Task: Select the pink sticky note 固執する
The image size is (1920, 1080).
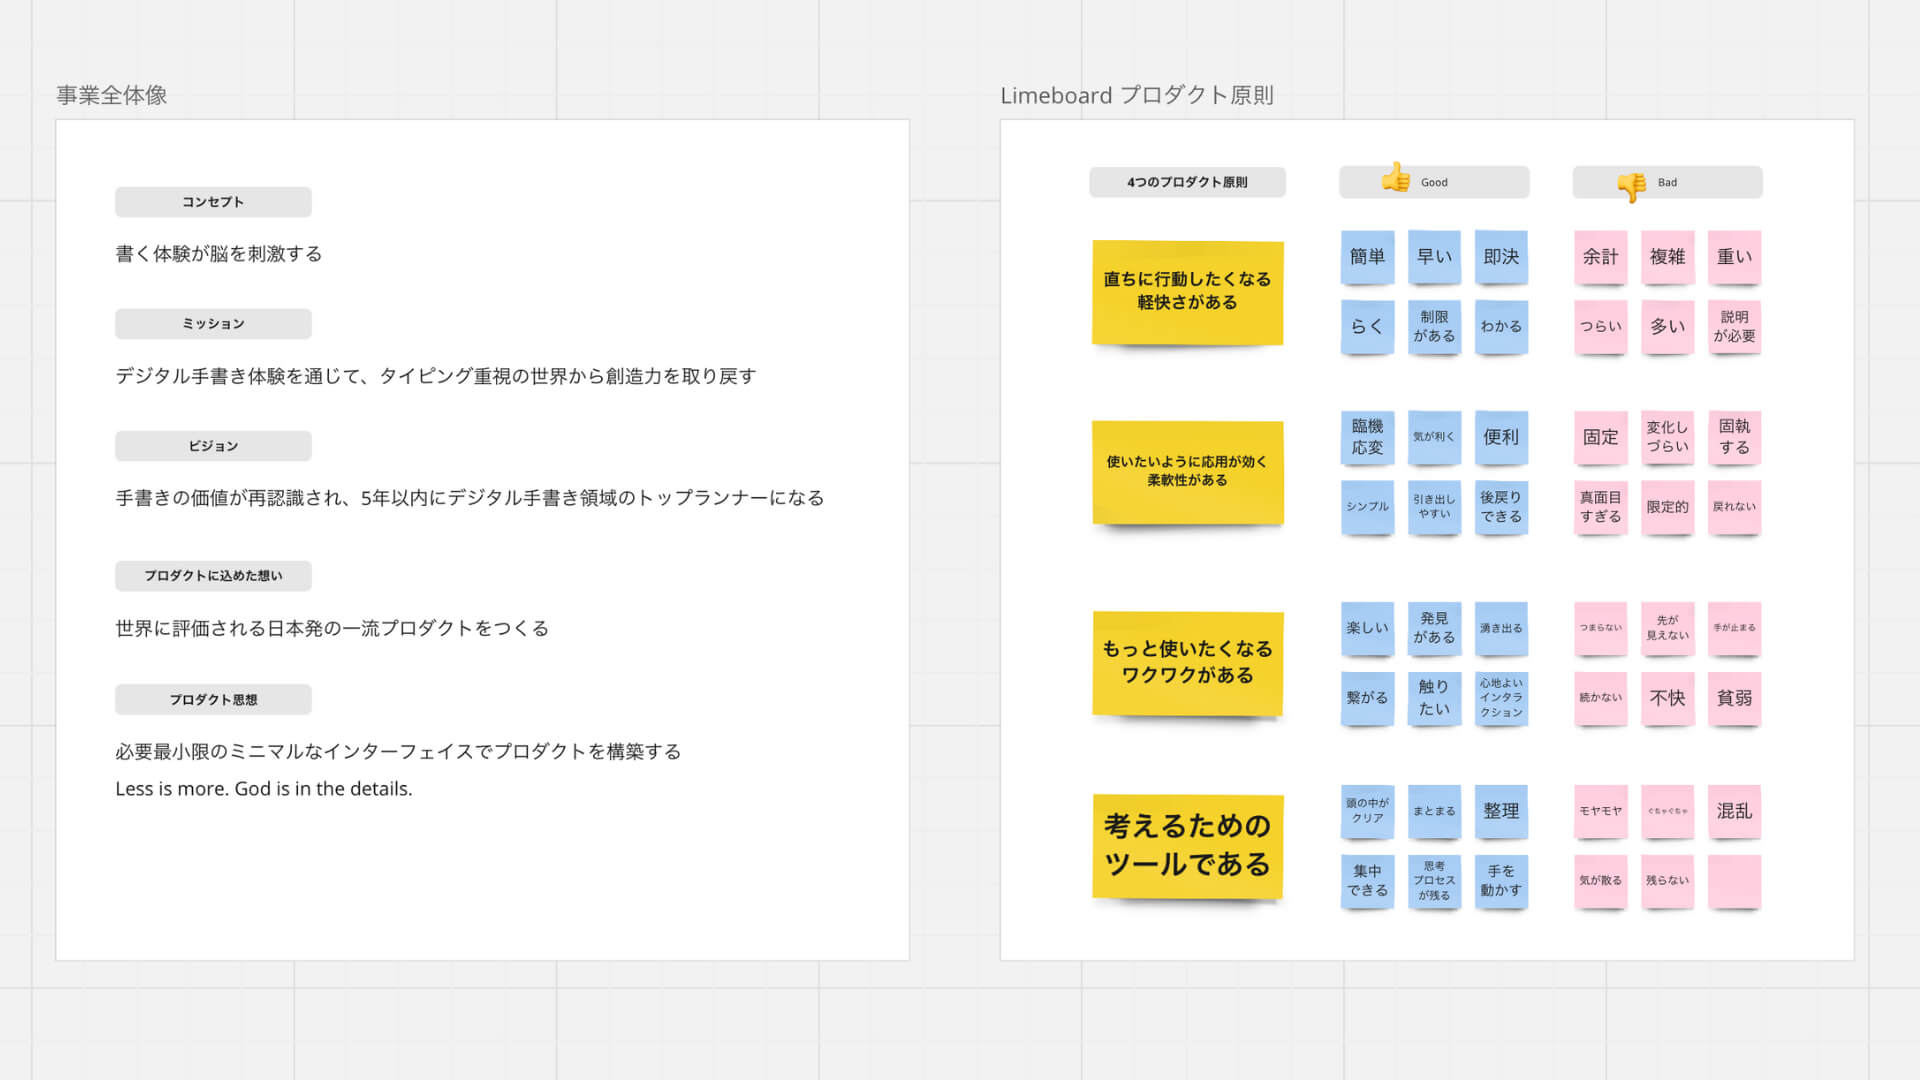Action: 1735,437
